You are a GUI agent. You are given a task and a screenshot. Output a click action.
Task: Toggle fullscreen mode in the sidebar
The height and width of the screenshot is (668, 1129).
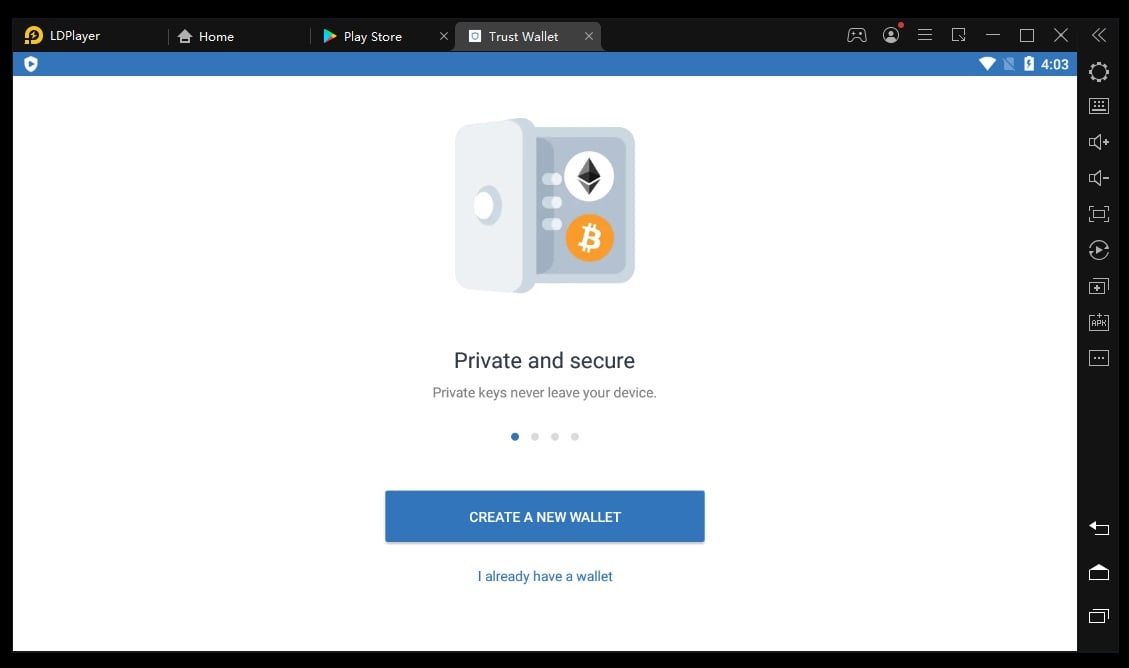point(1098,213)
